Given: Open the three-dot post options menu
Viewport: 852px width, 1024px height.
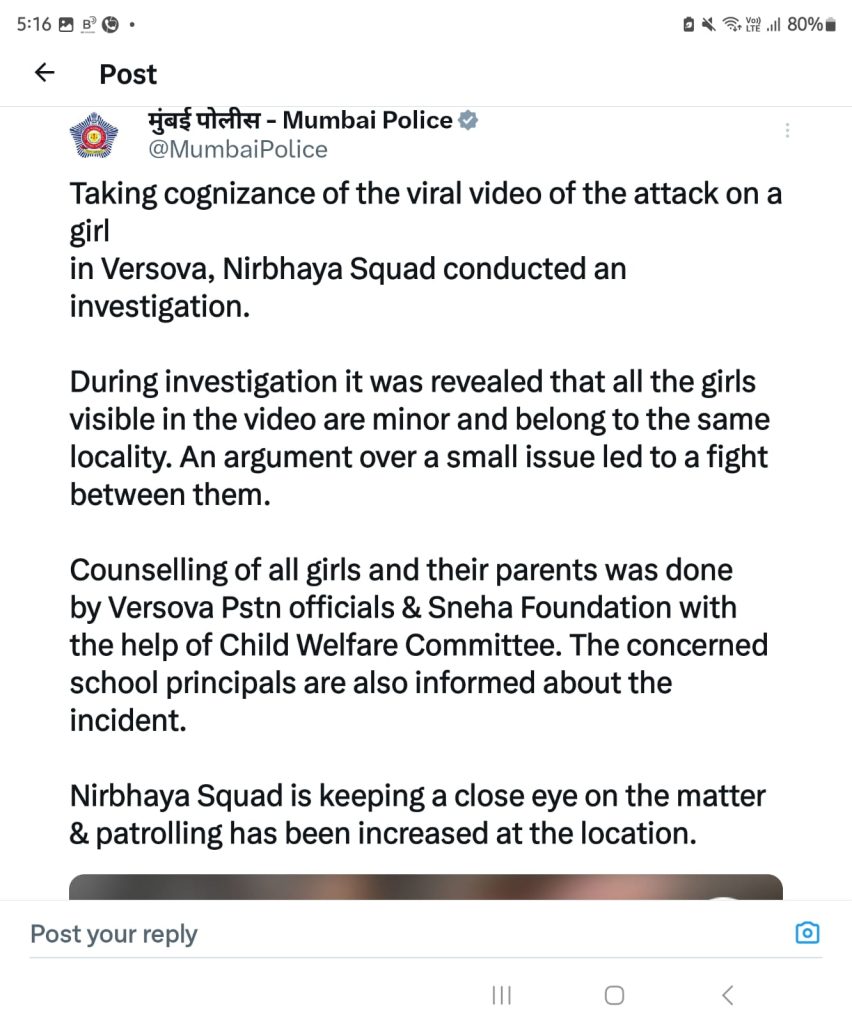Looking at the screenshot, I should (788, 131).
